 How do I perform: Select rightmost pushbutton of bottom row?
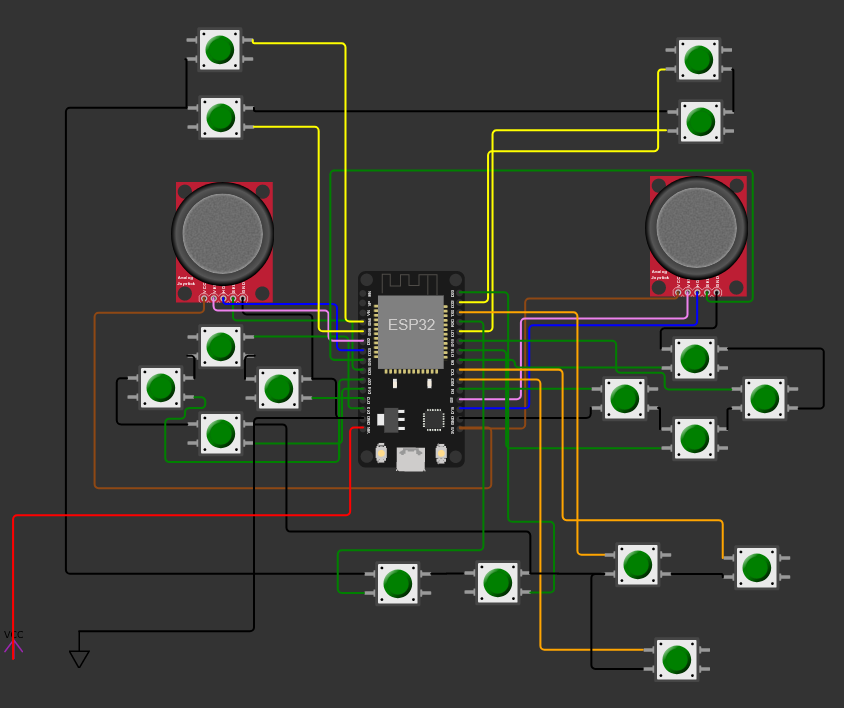click(x=757, y=567)
